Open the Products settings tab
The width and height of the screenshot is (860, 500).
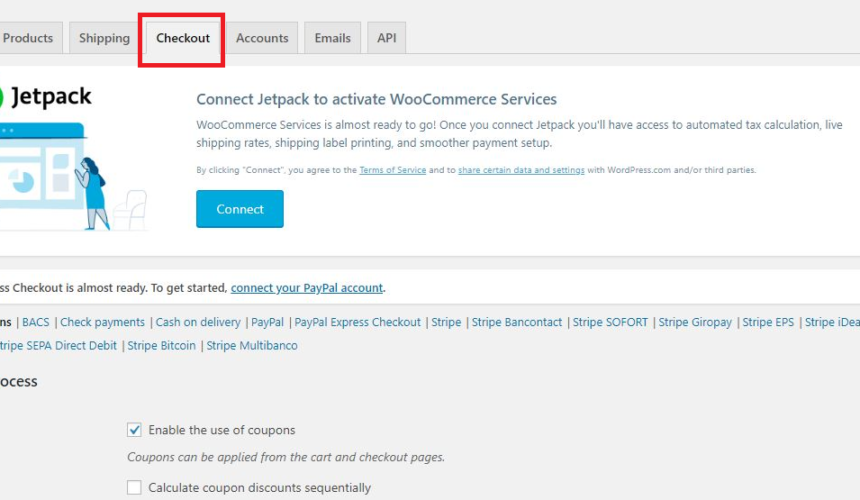[27, 38]
